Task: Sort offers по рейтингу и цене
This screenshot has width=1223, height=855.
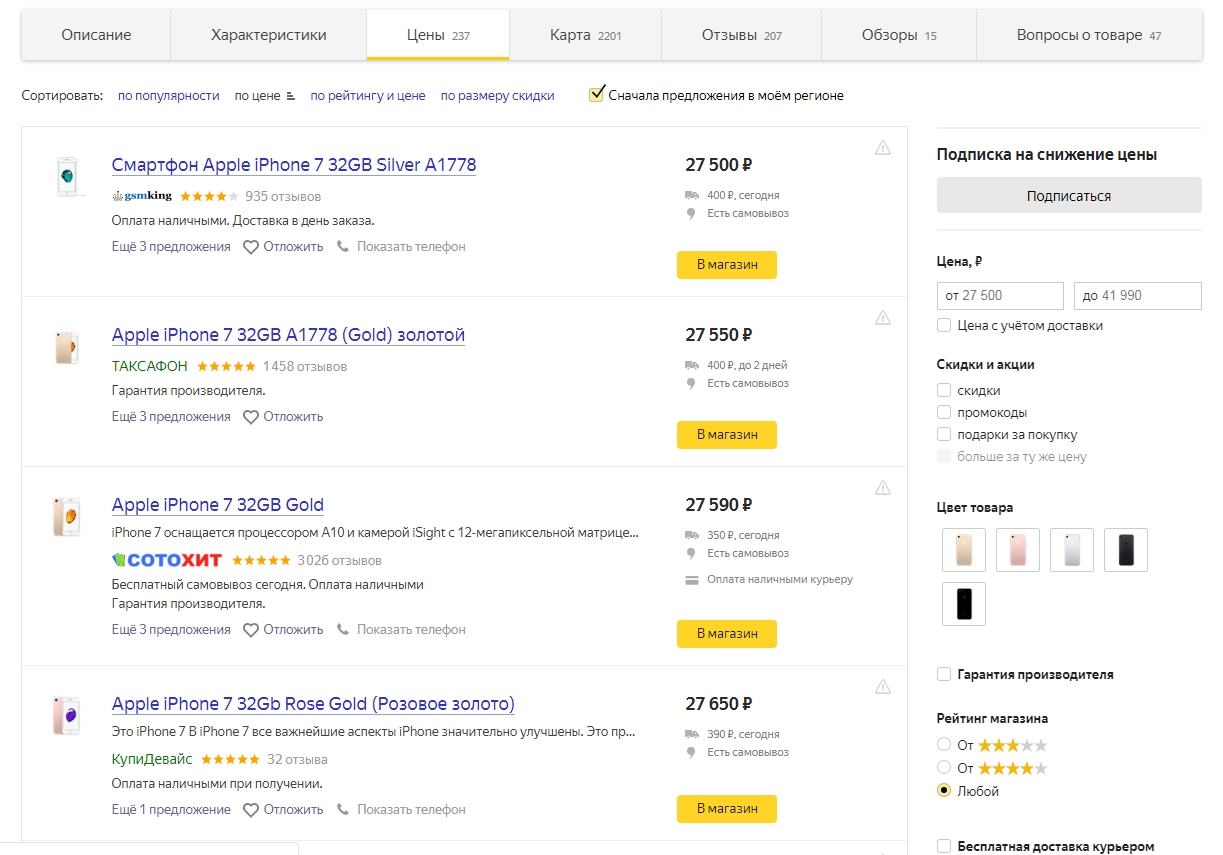Action: tap(368, 96)
